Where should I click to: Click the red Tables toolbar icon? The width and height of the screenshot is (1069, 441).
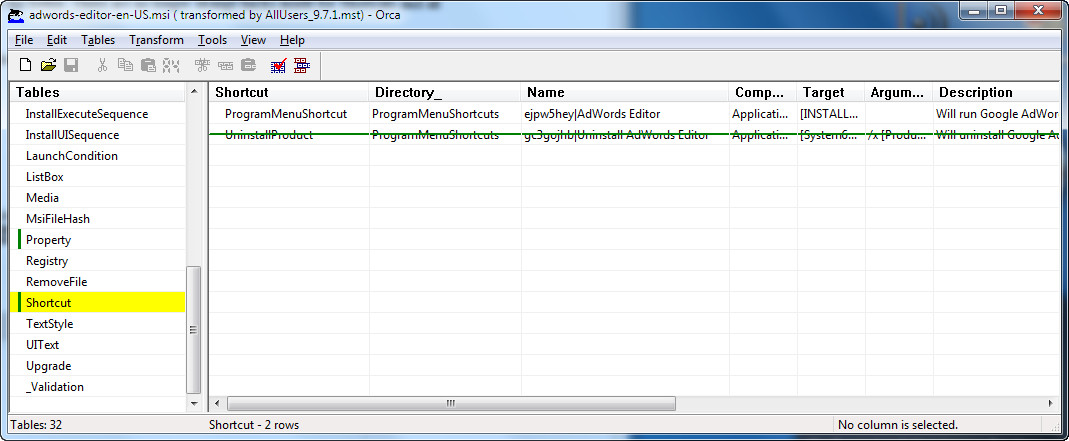(301, 65)
